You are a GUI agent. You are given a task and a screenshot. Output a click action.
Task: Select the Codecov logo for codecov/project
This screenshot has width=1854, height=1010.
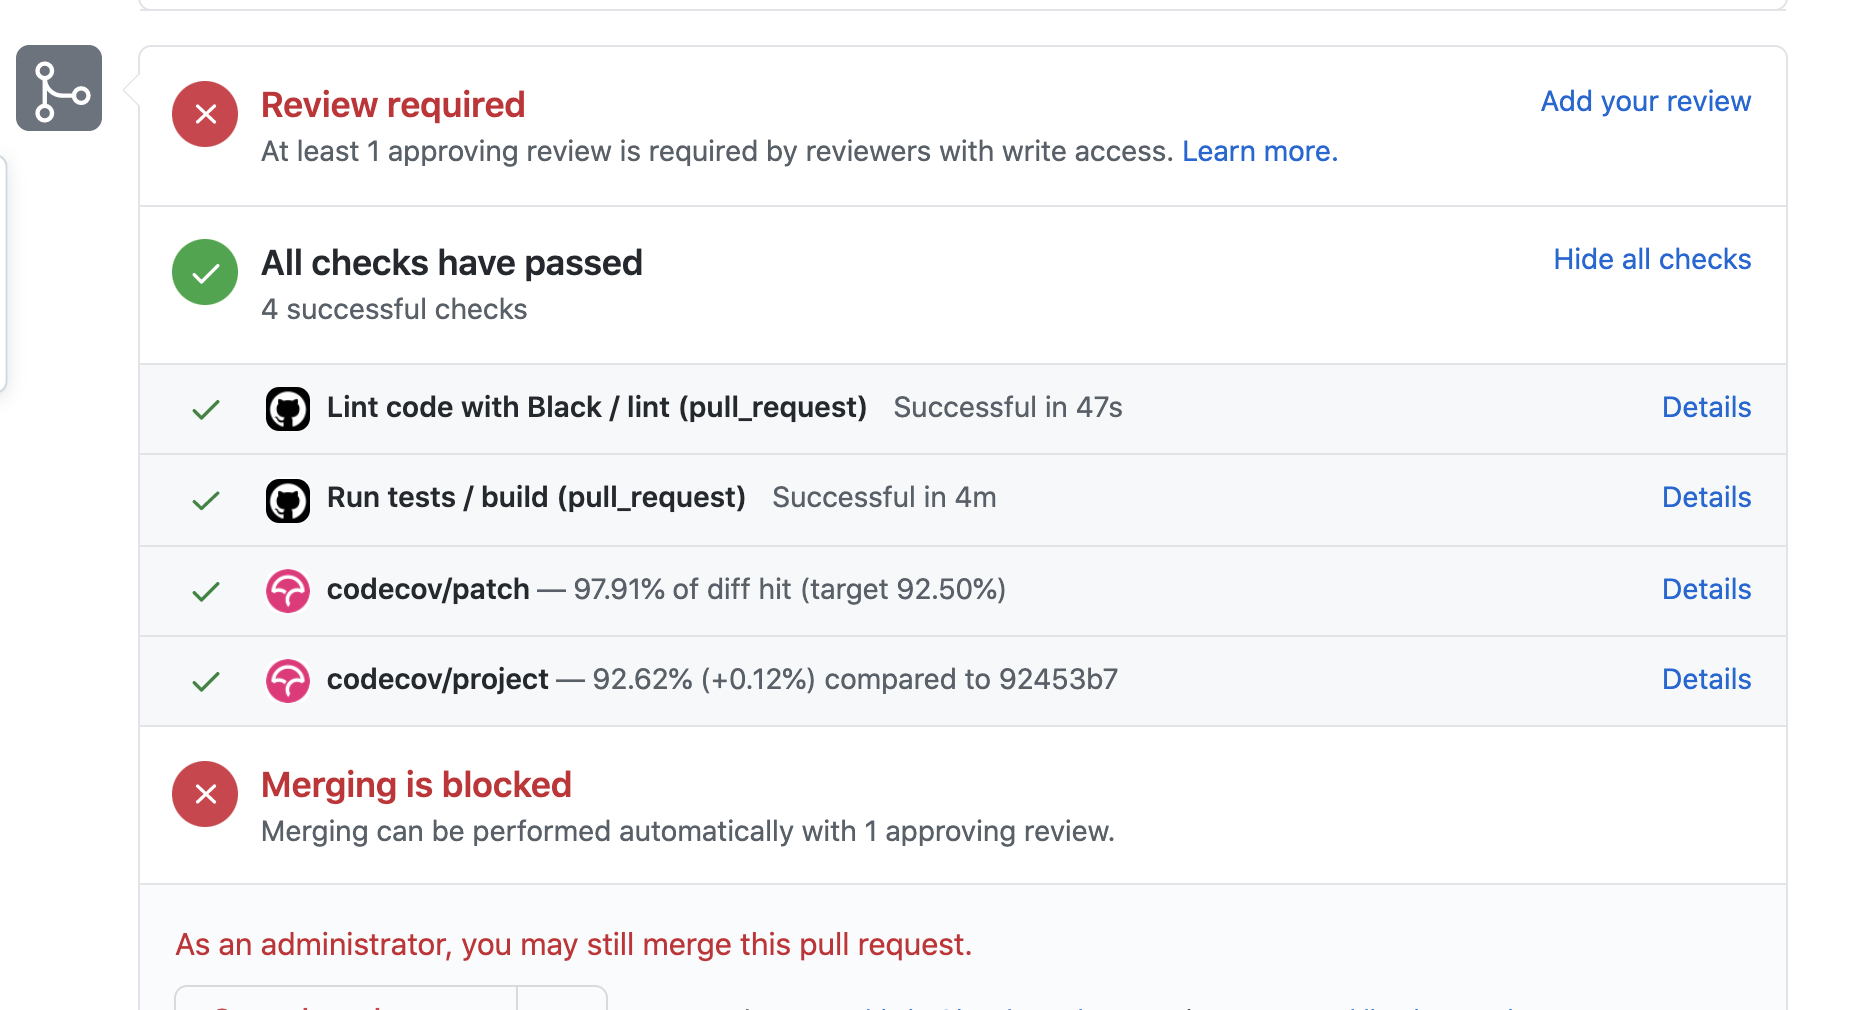tap(288, 681)
